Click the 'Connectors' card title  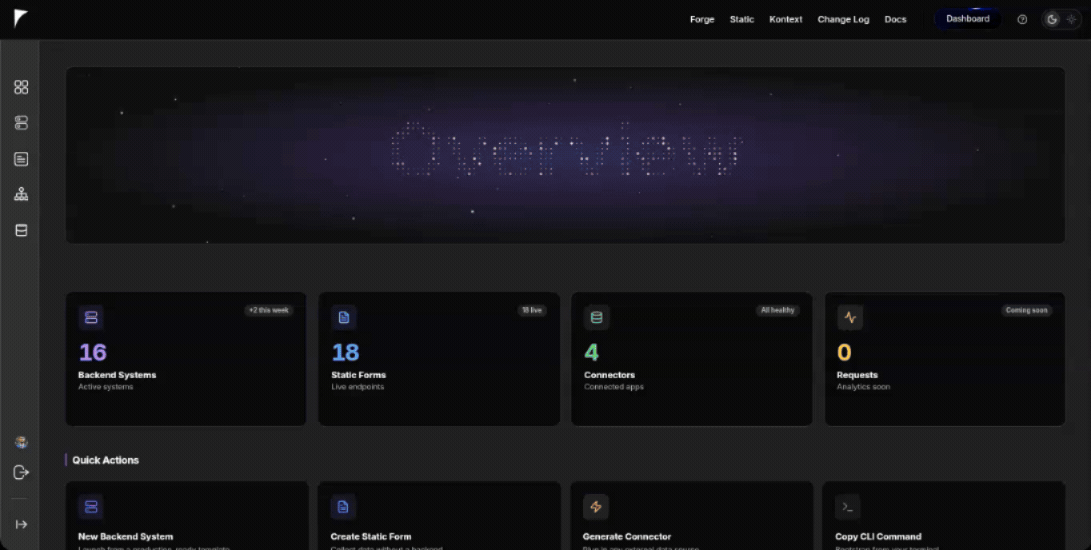tap(610, 375)
